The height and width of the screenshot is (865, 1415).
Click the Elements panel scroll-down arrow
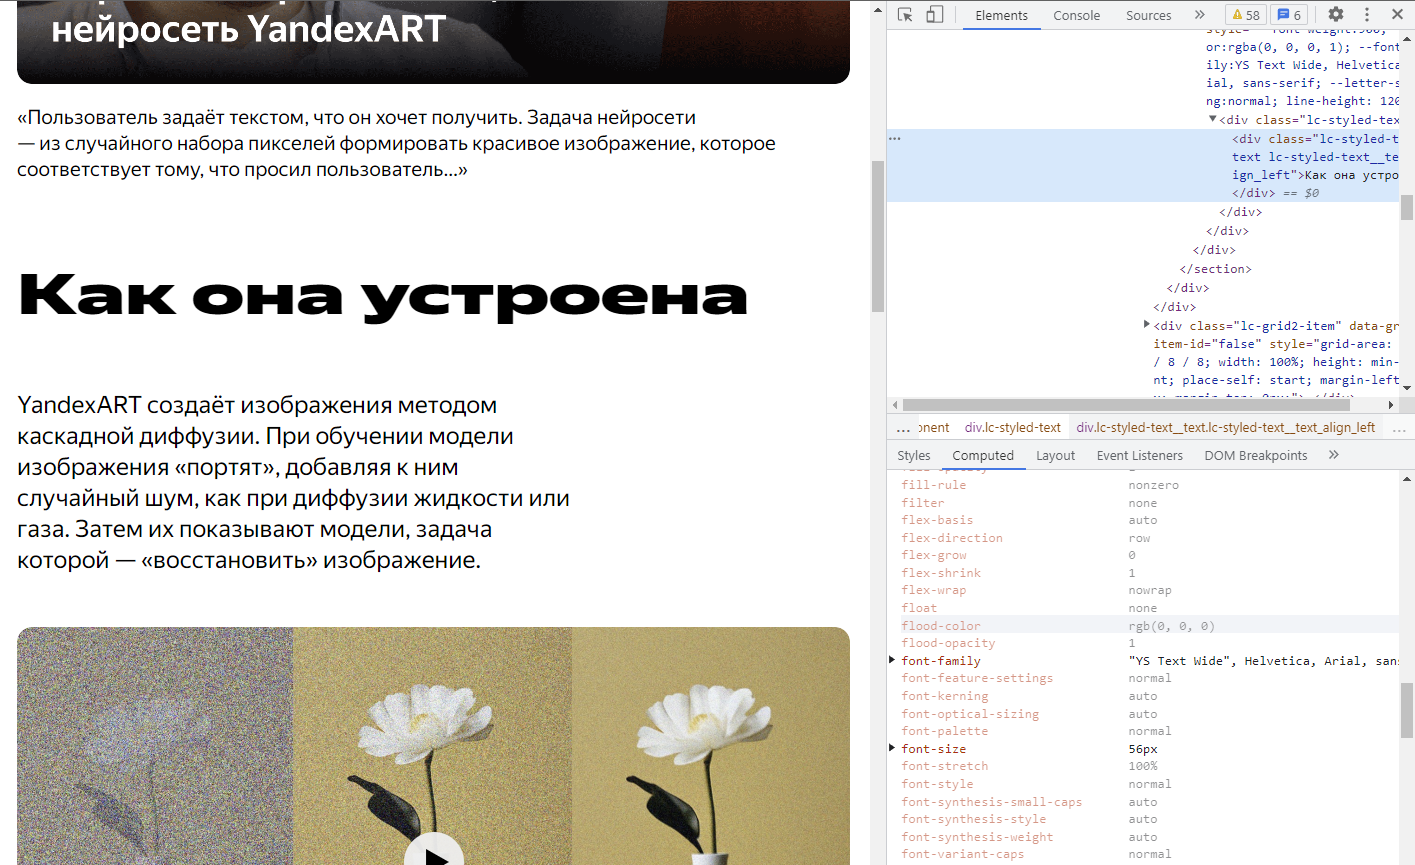click(x=1407, y=387)
